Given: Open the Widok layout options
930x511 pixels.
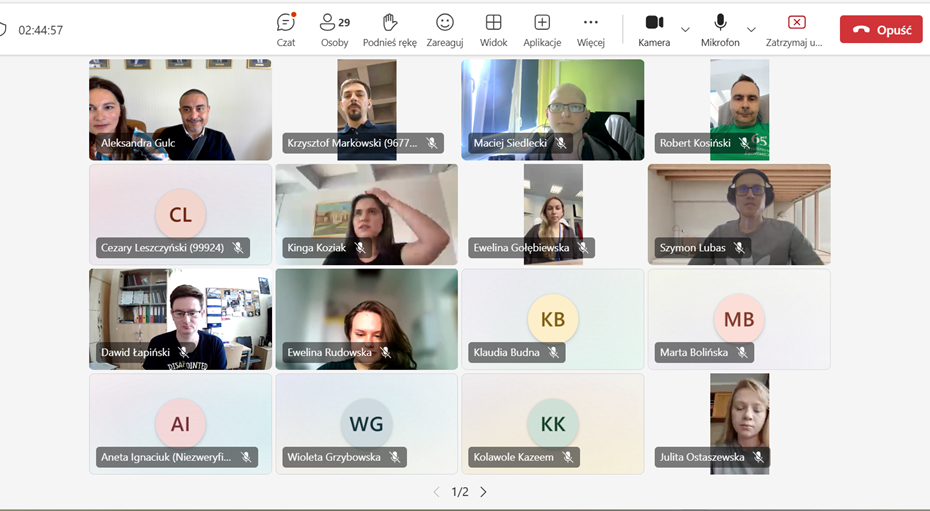Looking at the screenshot, I should [493, 29].
